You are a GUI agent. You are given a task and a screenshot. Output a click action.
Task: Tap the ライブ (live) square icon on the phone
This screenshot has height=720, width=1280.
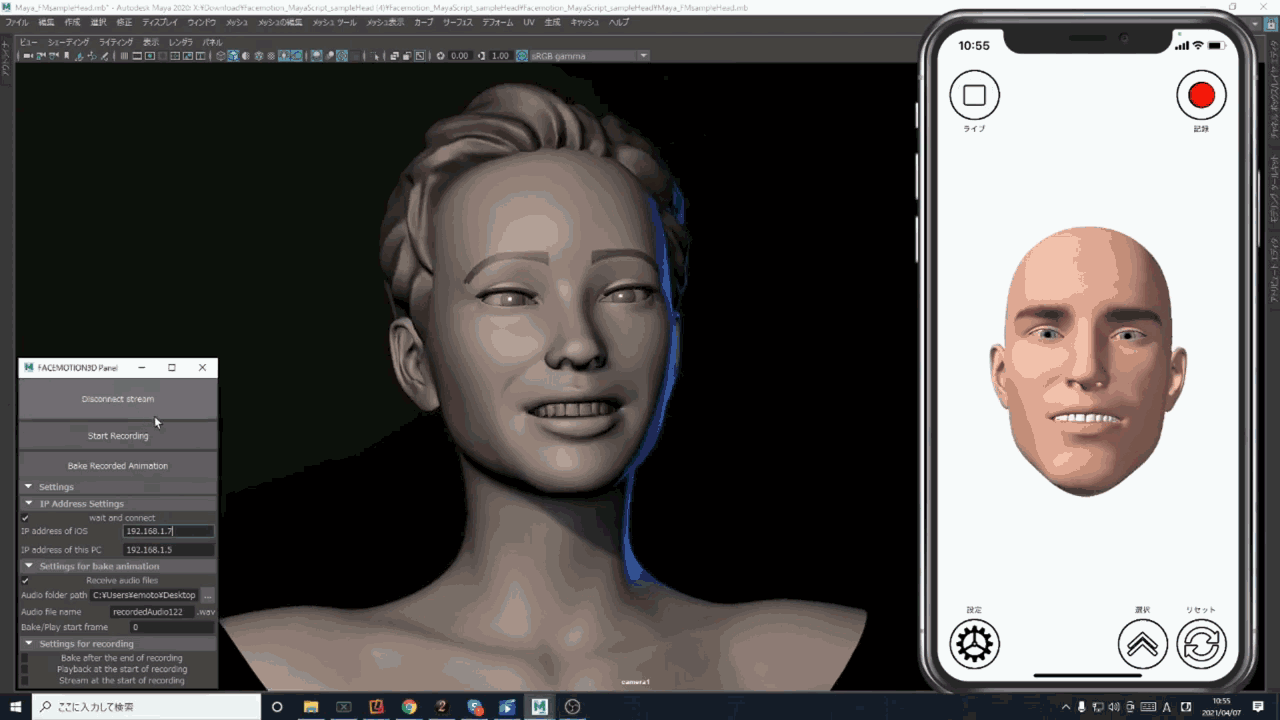coord(974,95)
